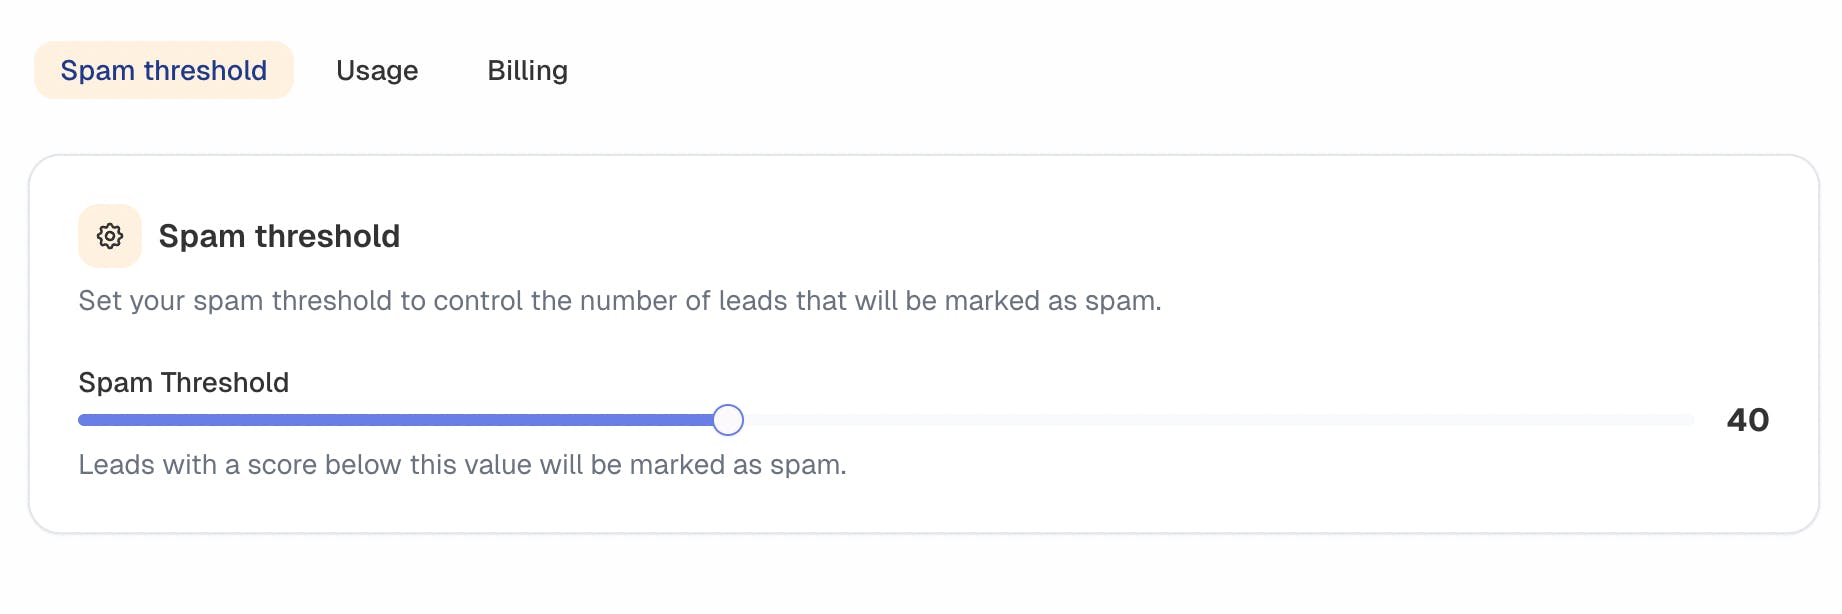Click the gray unfilled part of slider track
Viewport: 1842px width, 614px height.
pos(1200,420)
